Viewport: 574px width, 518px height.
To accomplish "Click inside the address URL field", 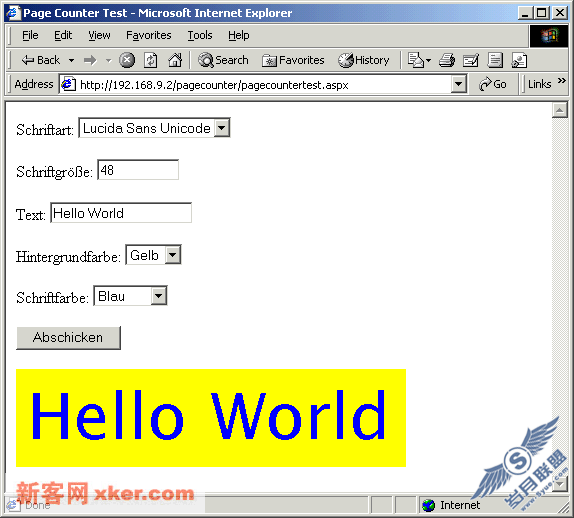I will (x=264, y=85).
